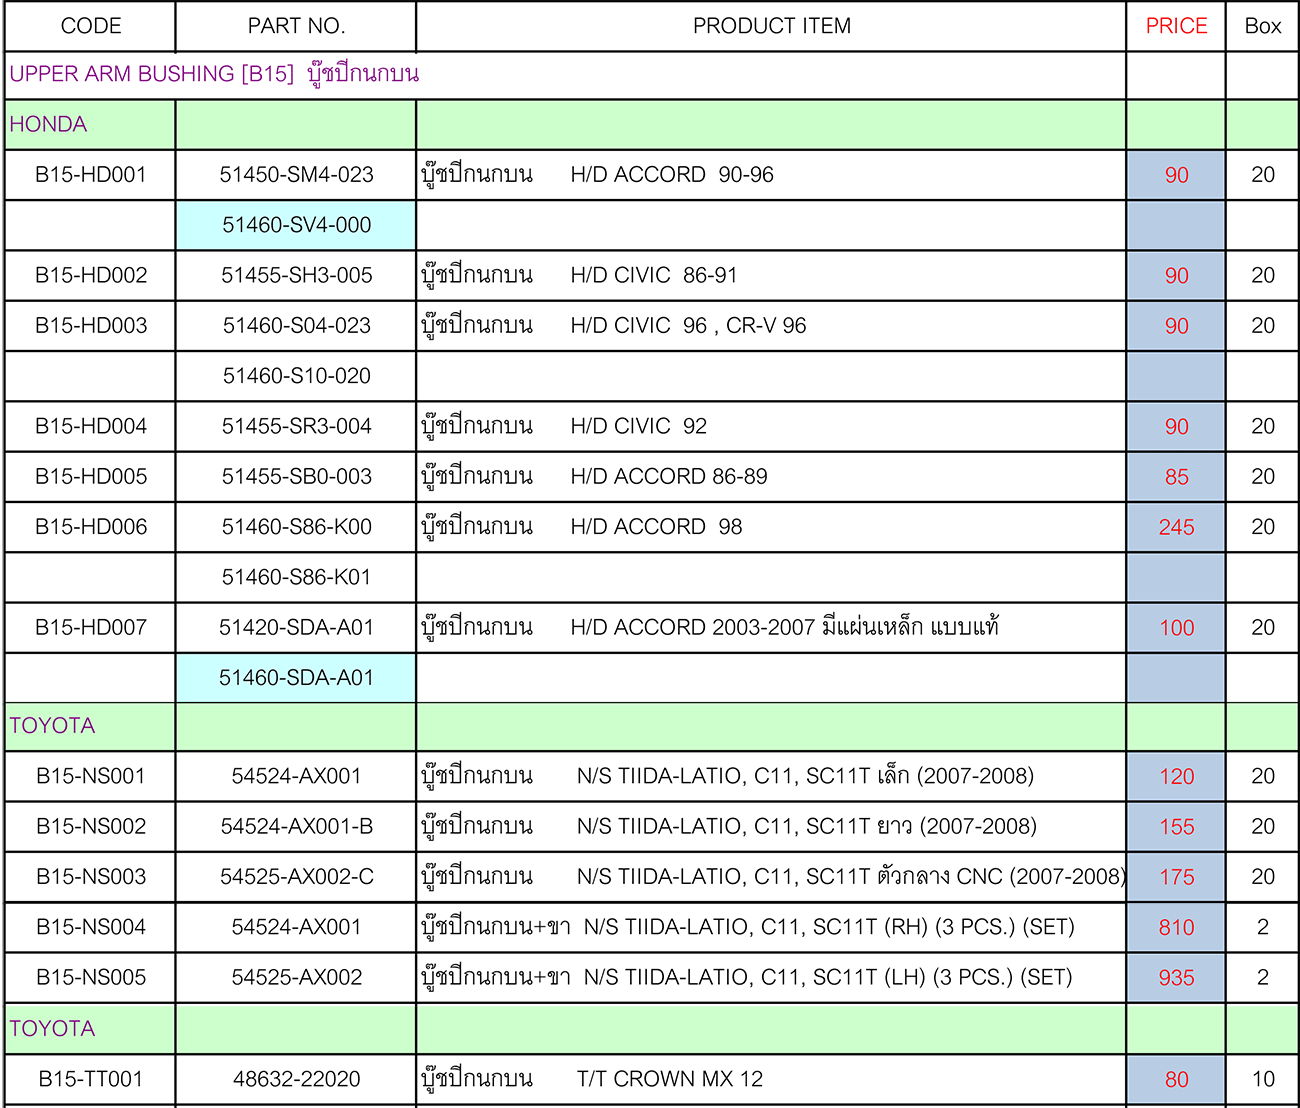Select part number 51455-SH3-005
Image resolution: width=1300 pixels, height=1108 pixels.
point(296,275)
